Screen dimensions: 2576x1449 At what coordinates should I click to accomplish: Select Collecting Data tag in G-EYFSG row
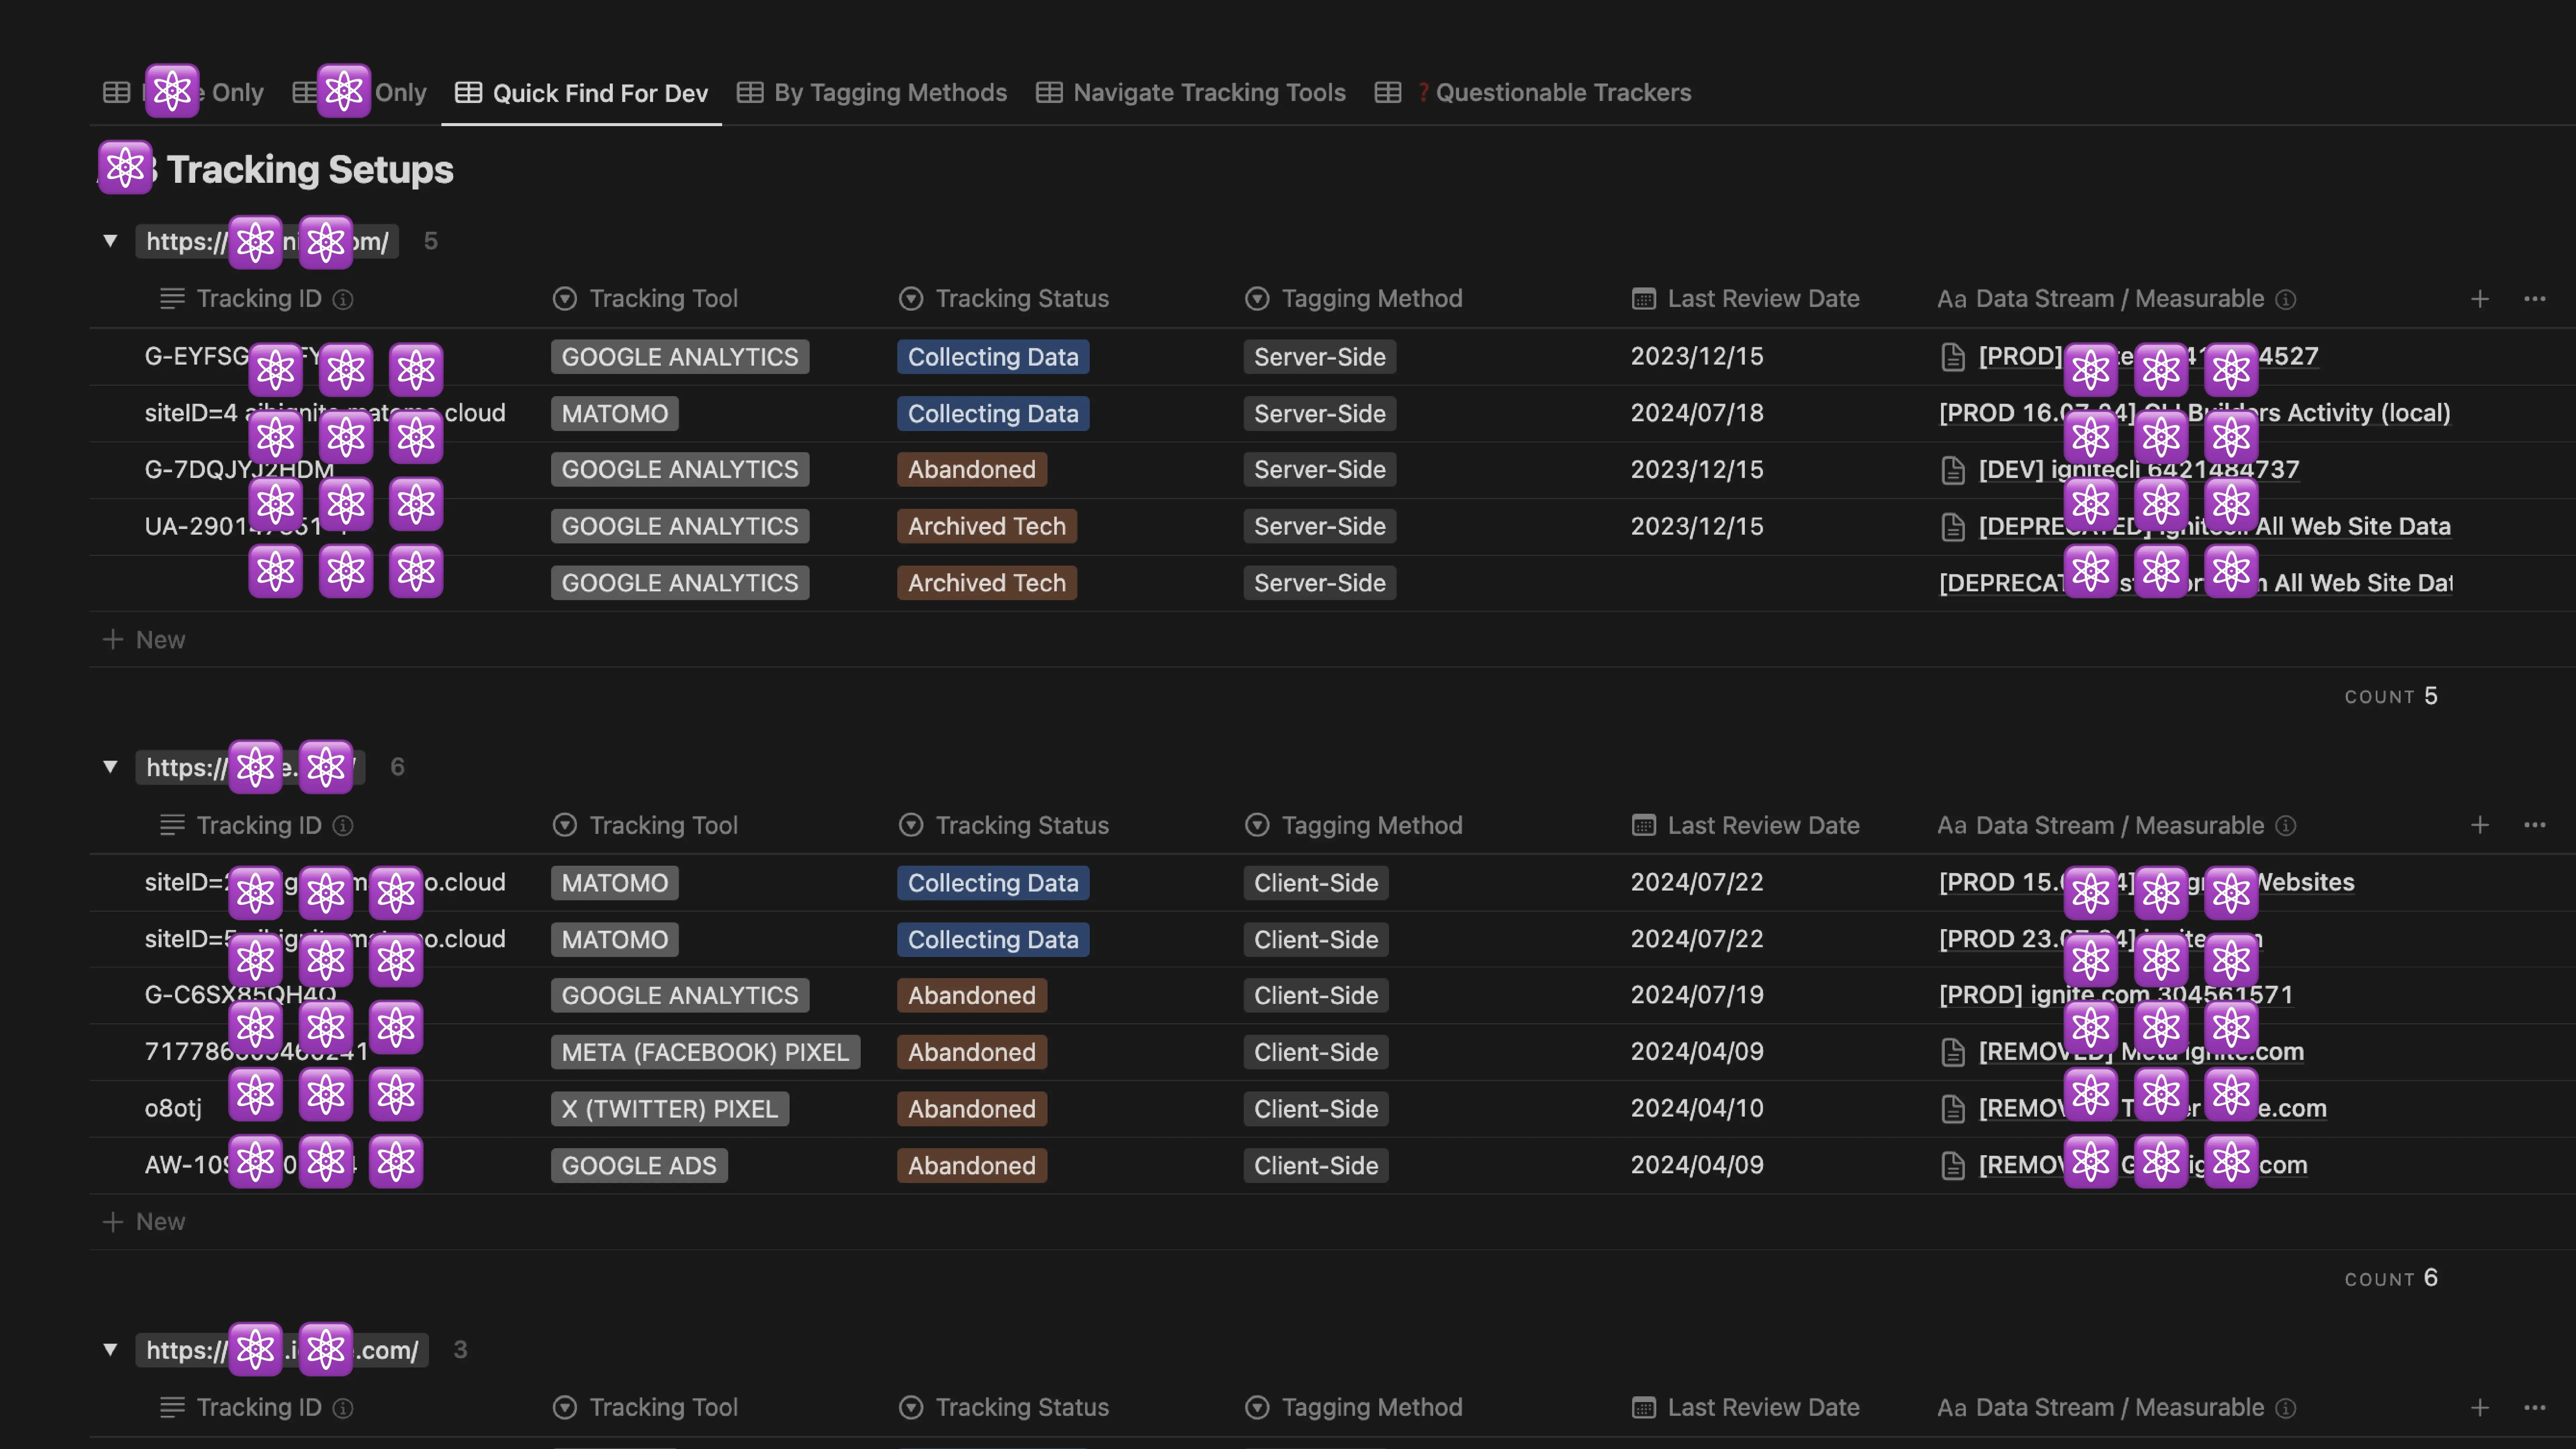coord(993,357)
